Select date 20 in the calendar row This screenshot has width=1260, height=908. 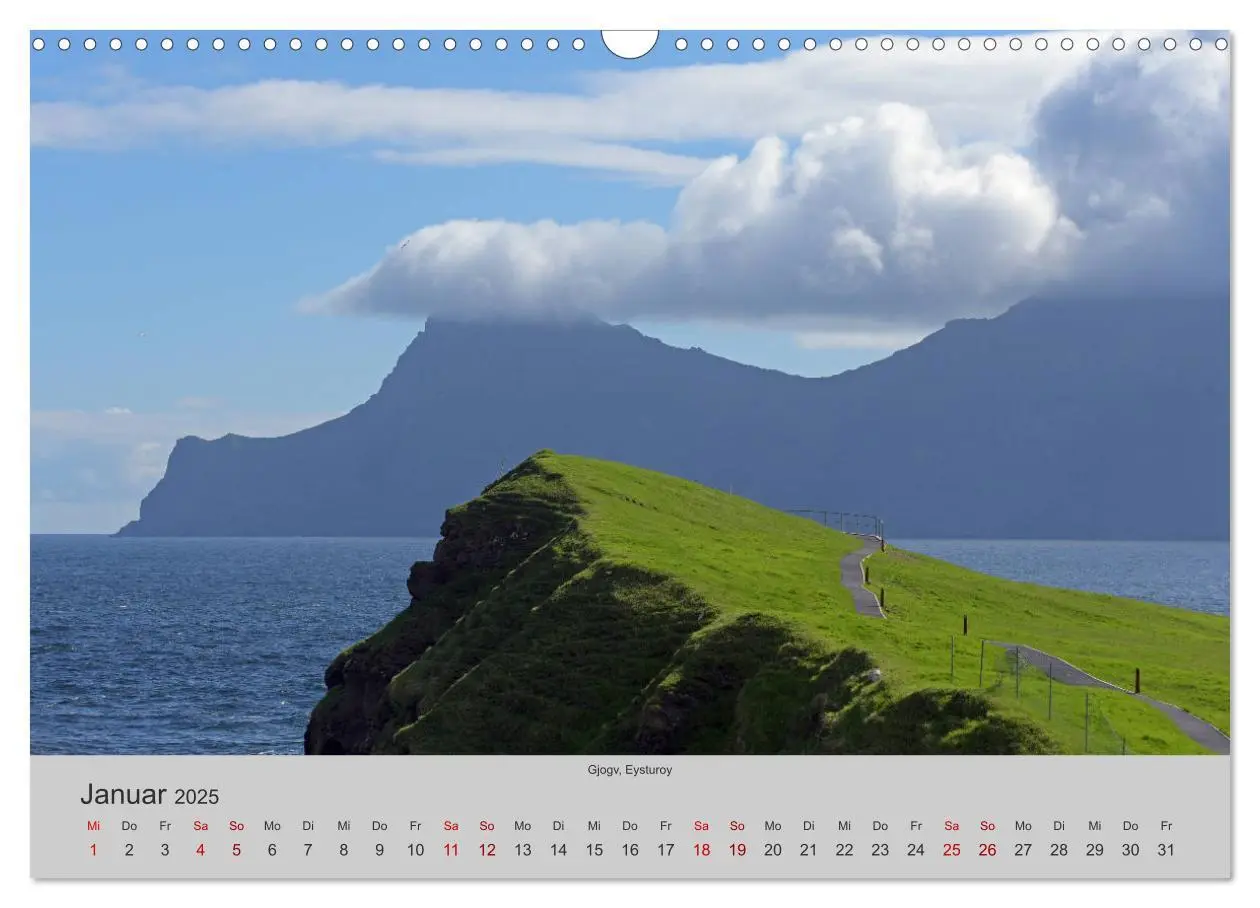pos(773,850)
